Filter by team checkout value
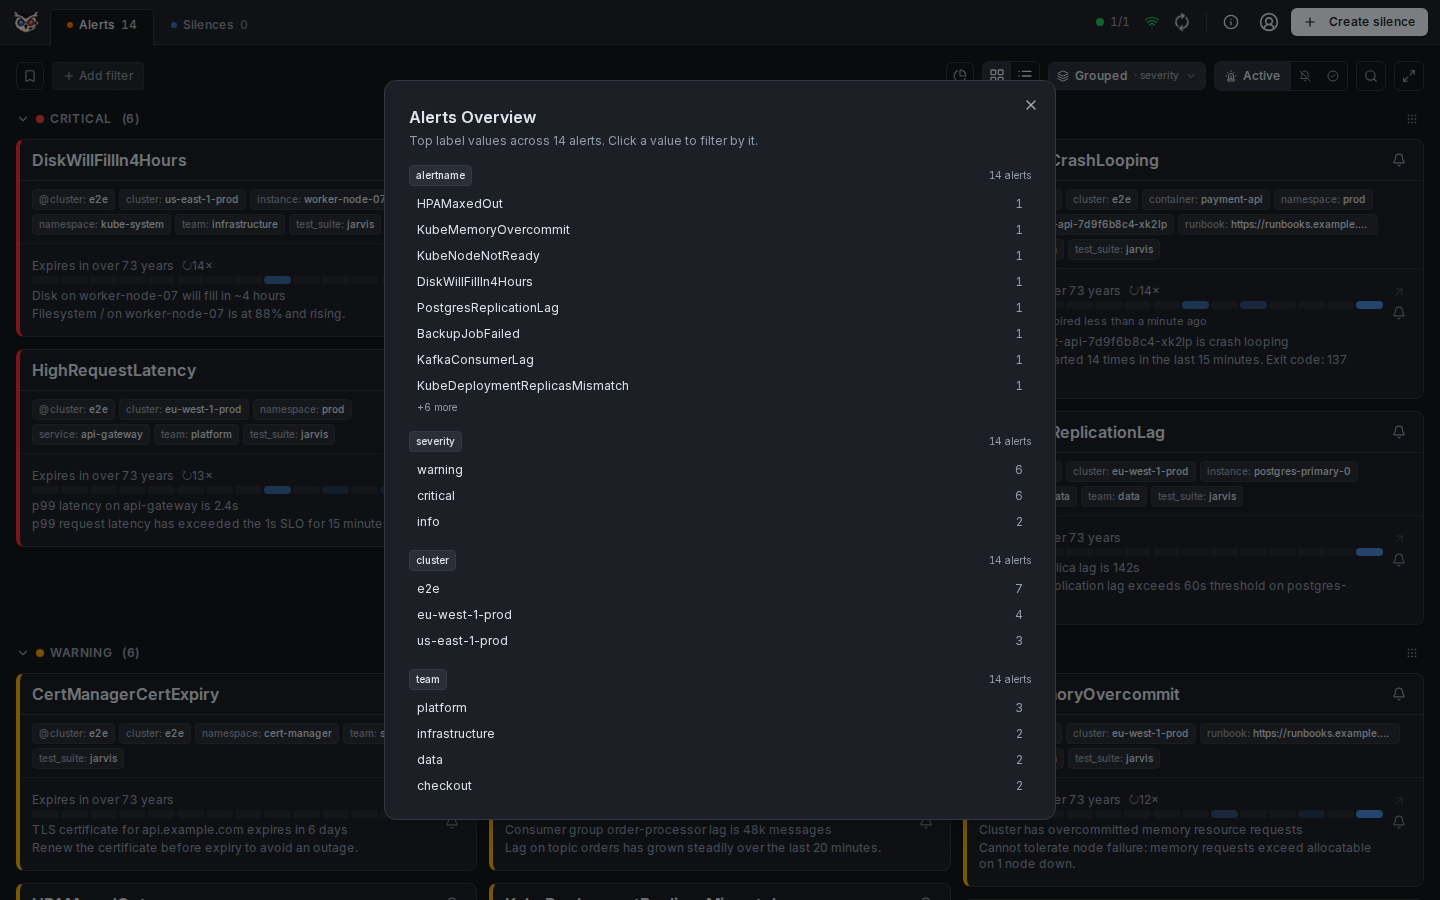This screenshot has height=900, width=1440. [720, 786]
